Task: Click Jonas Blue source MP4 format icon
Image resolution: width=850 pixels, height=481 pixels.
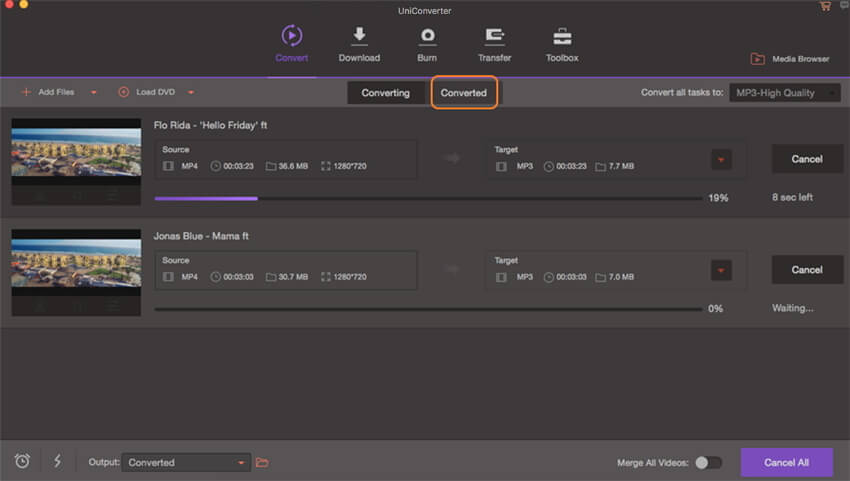Action: click(169, 277)
